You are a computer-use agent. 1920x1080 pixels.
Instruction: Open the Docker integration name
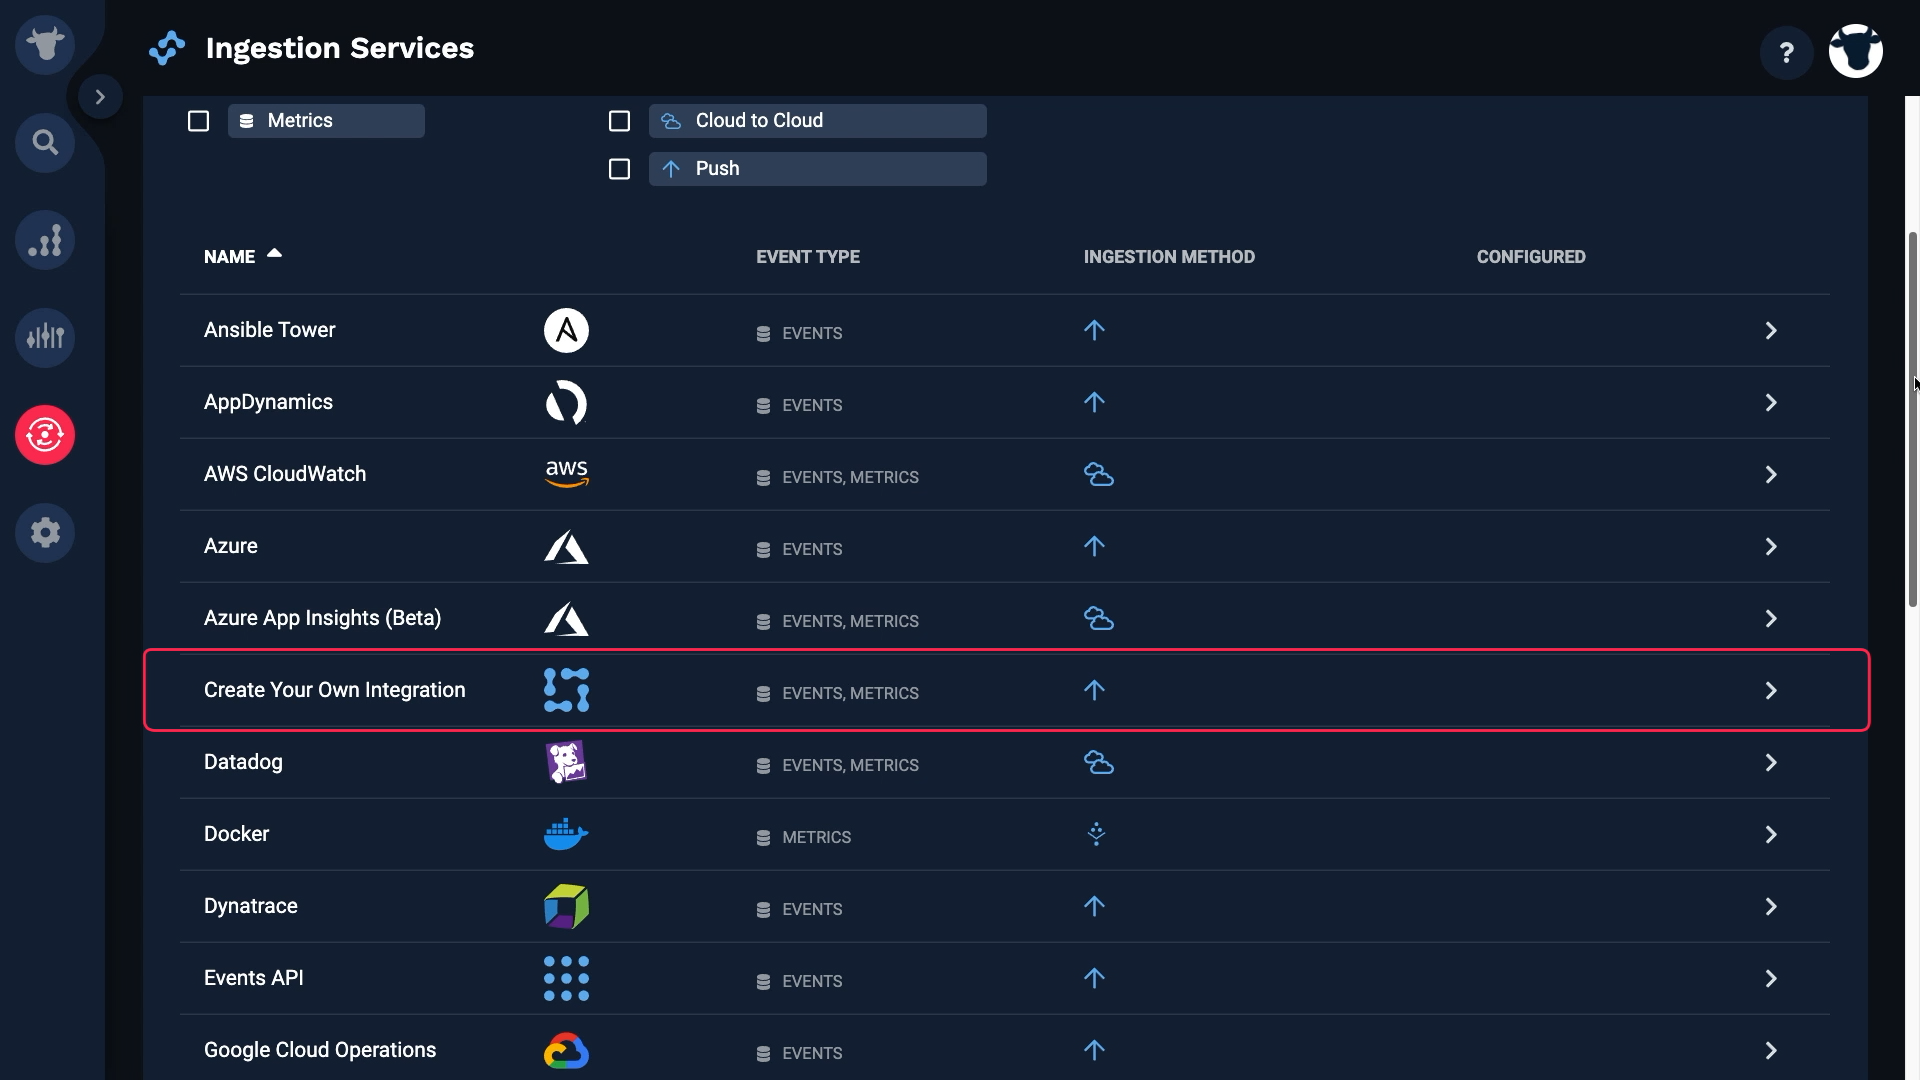coord(236,834)
